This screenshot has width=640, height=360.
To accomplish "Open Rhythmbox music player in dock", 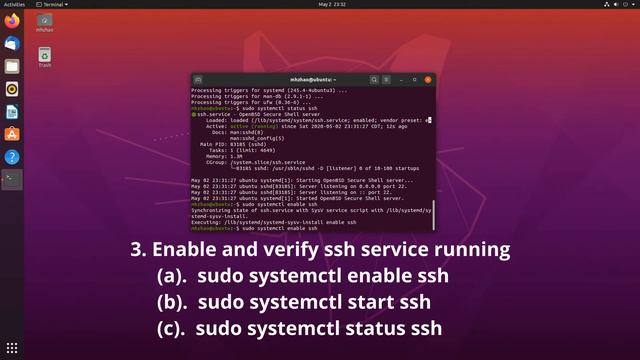I will coord(12,89).
